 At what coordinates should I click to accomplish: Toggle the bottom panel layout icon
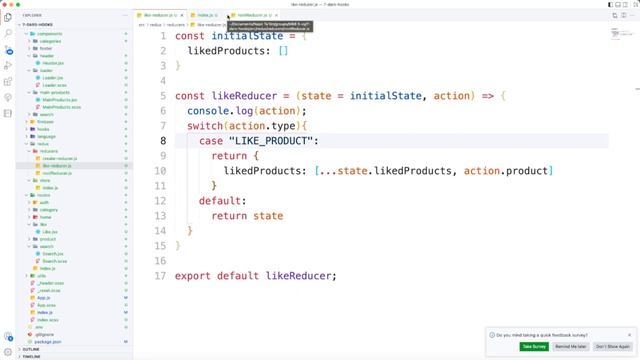[618, 4]
